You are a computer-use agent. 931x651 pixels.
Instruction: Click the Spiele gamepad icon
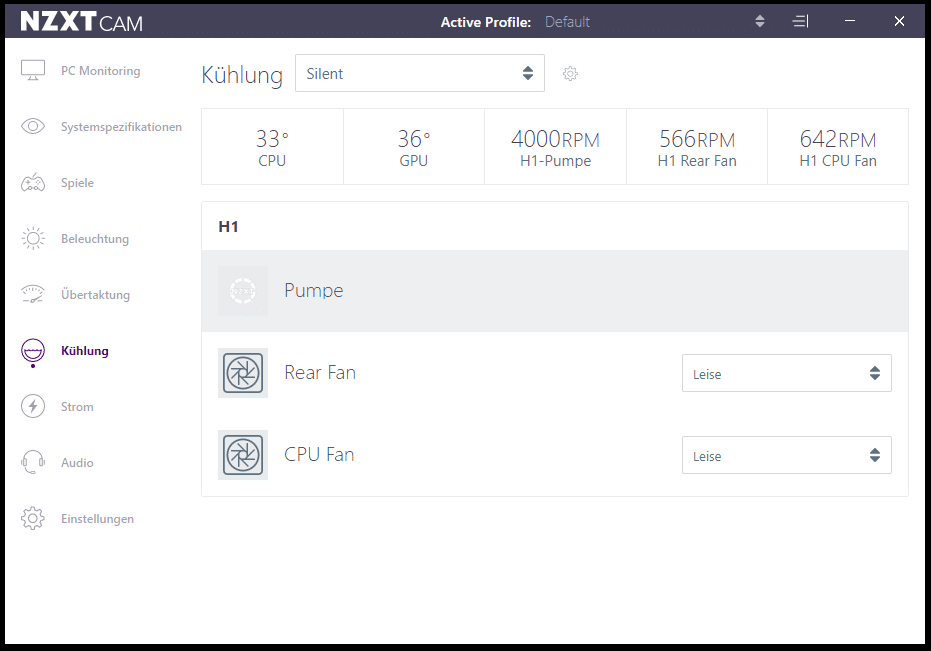[33, 183]
